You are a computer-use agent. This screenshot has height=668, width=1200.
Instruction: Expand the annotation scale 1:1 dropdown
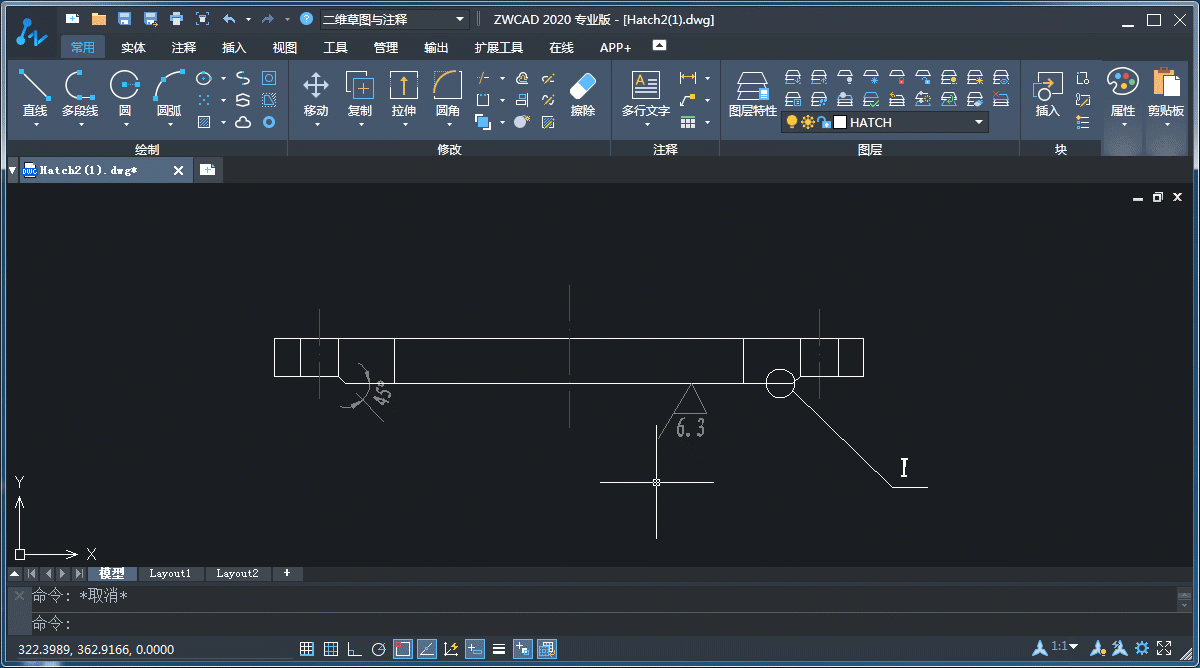1065,647
